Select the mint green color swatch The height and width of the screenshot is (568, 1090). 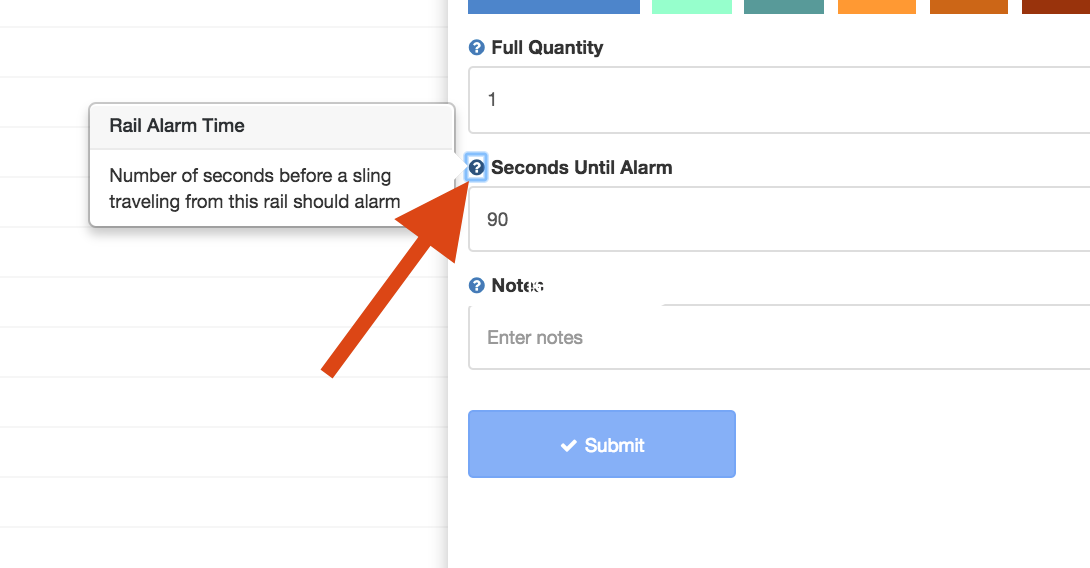[x=692, y=7]
